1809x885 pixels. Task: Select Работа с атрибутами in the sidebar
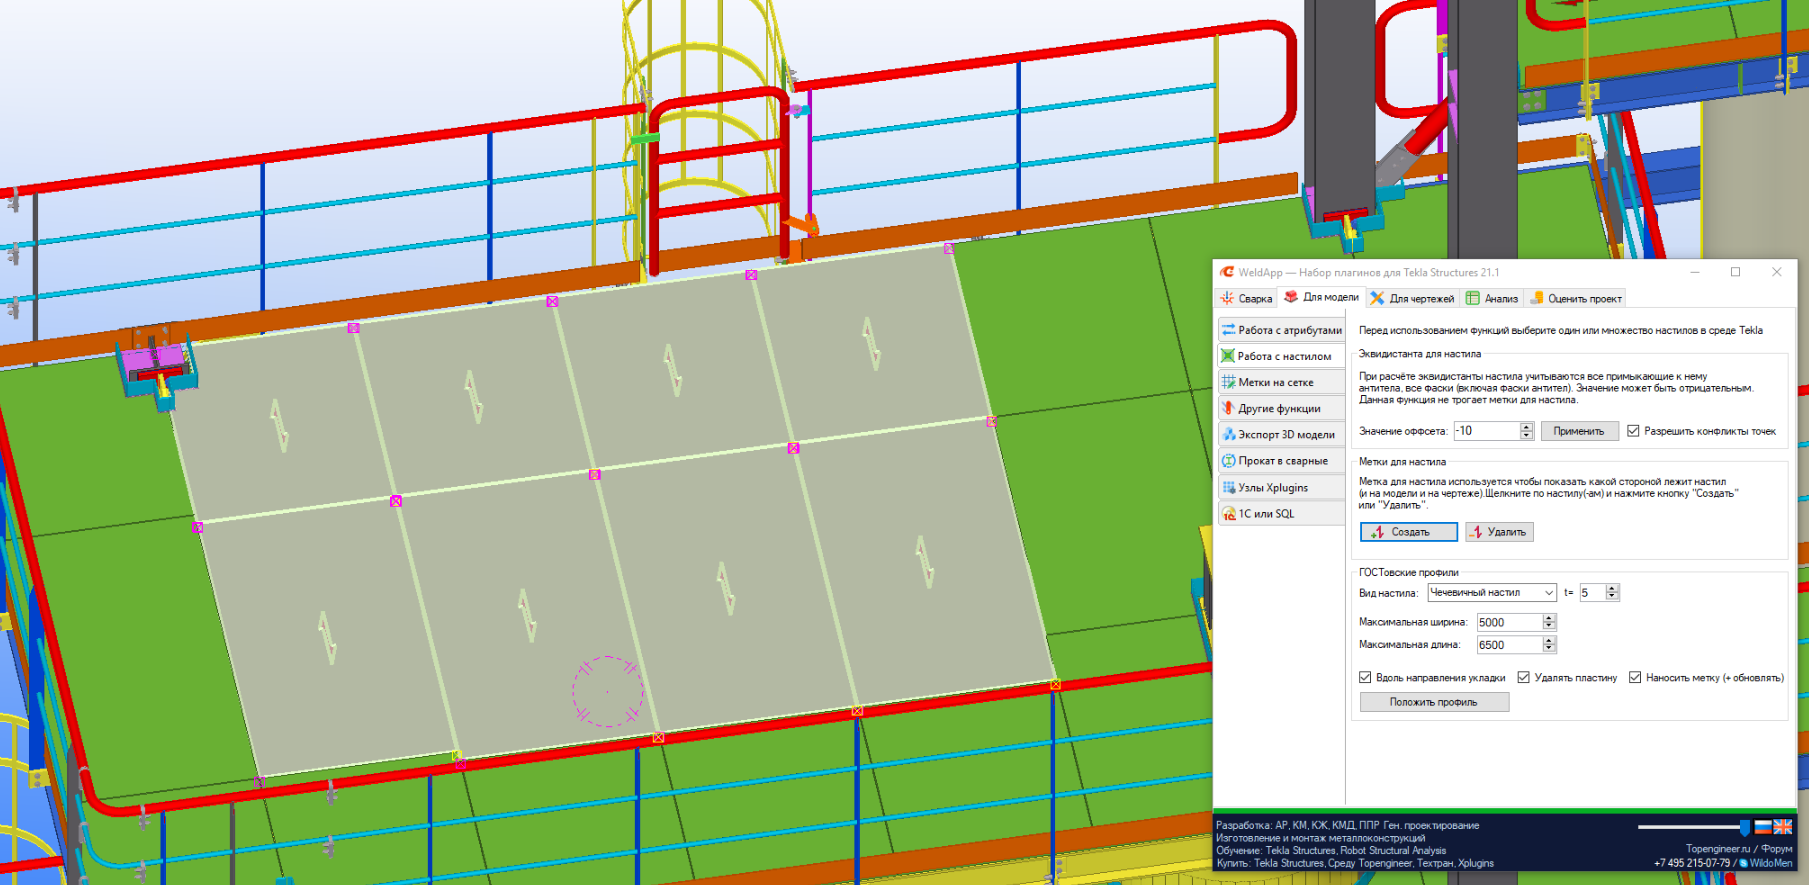click(1281, 330)
